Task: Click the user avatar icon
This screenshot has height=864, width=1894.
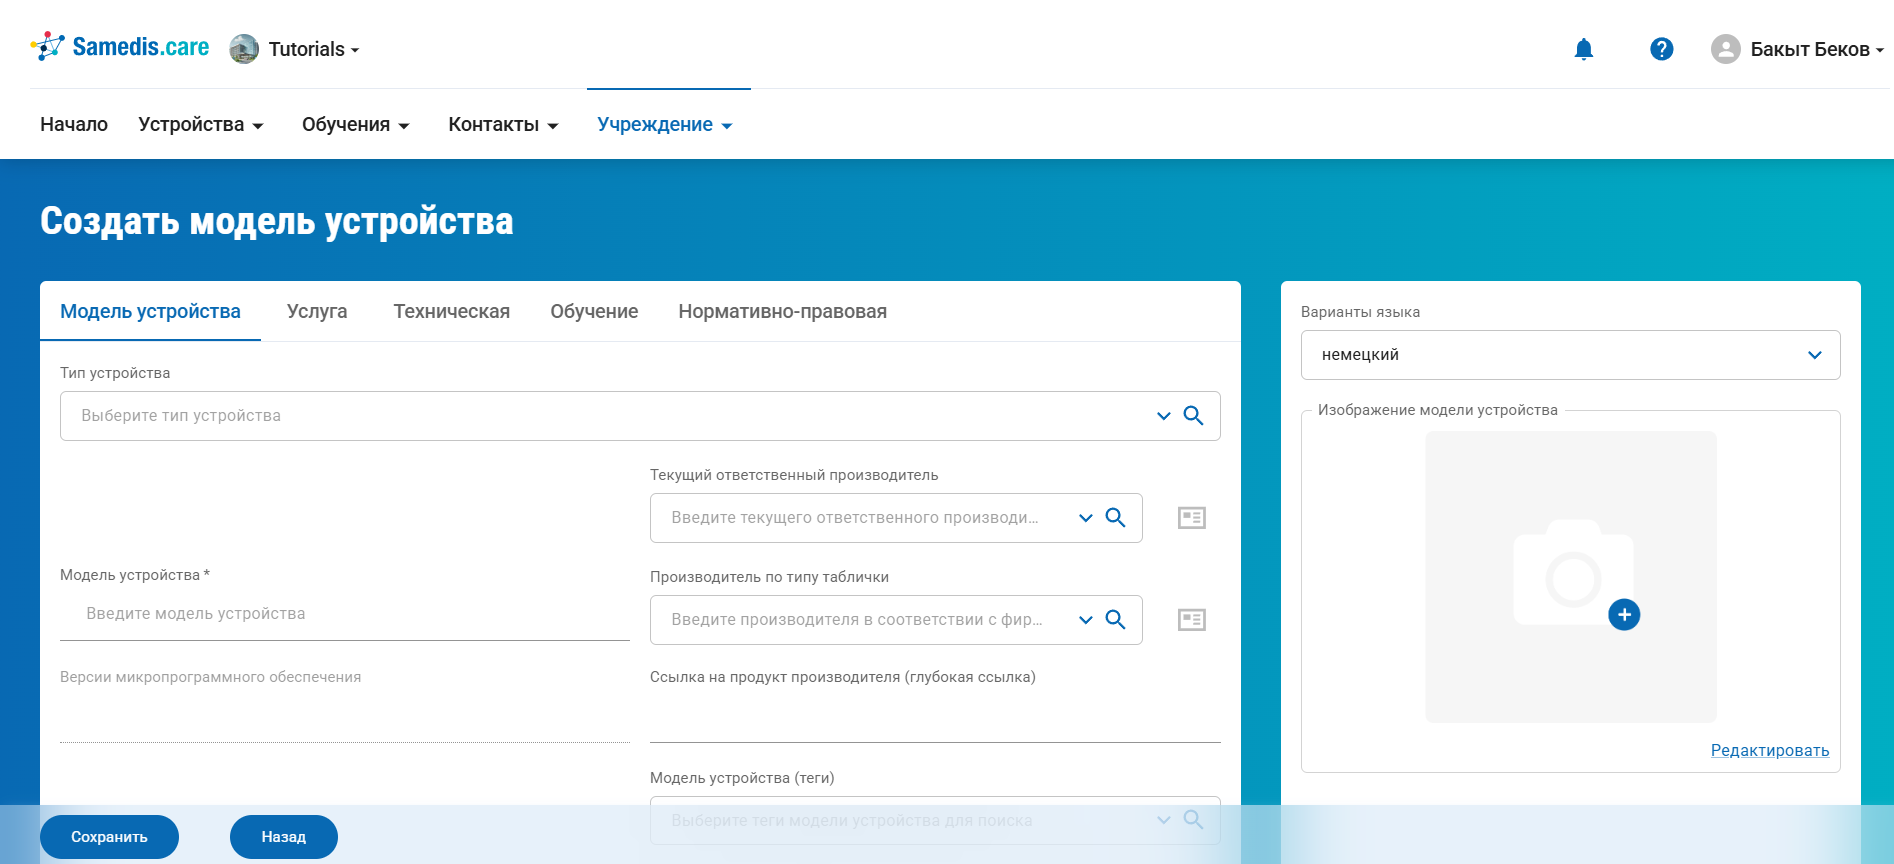Action: [1725, 49]
